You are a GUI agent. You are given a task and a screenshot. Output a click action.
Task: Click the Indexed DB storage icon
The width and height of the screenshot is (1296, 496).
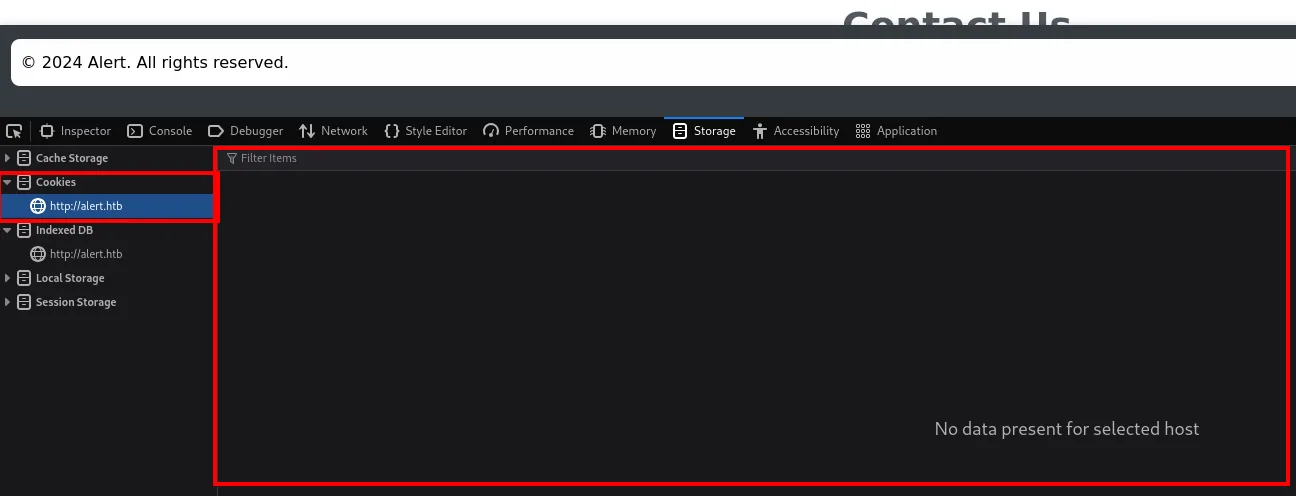pos(24,230)
